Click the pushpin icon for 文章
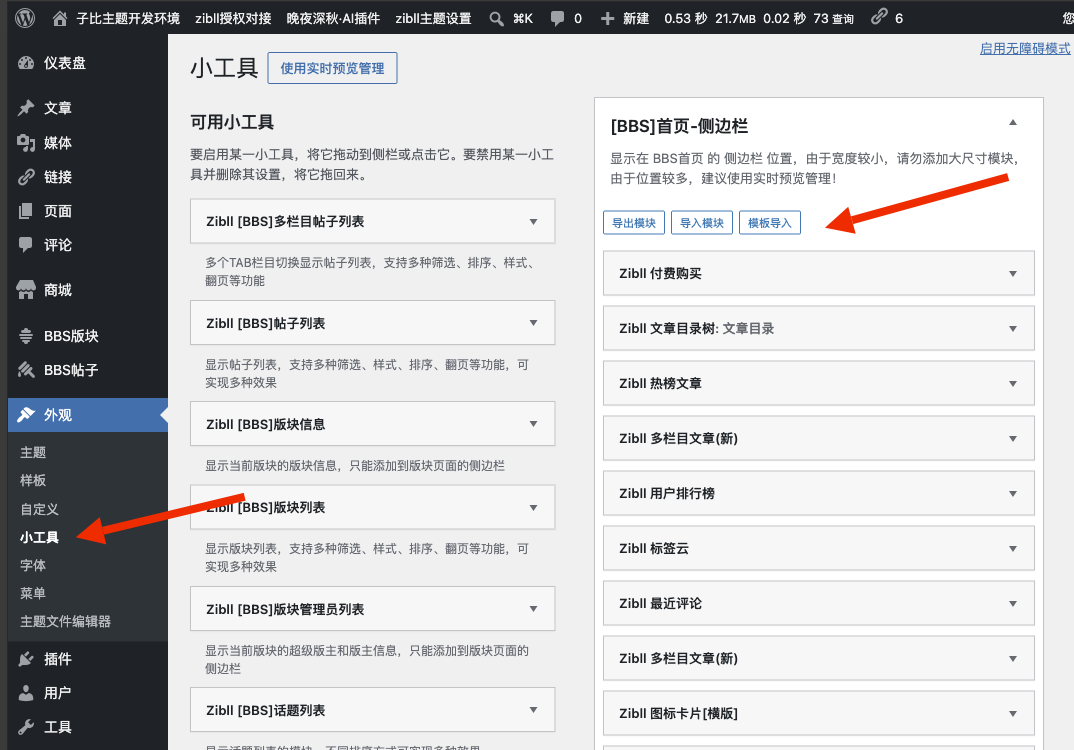Viewport: 1074px width, 750px height. click(x=26, y=108)
